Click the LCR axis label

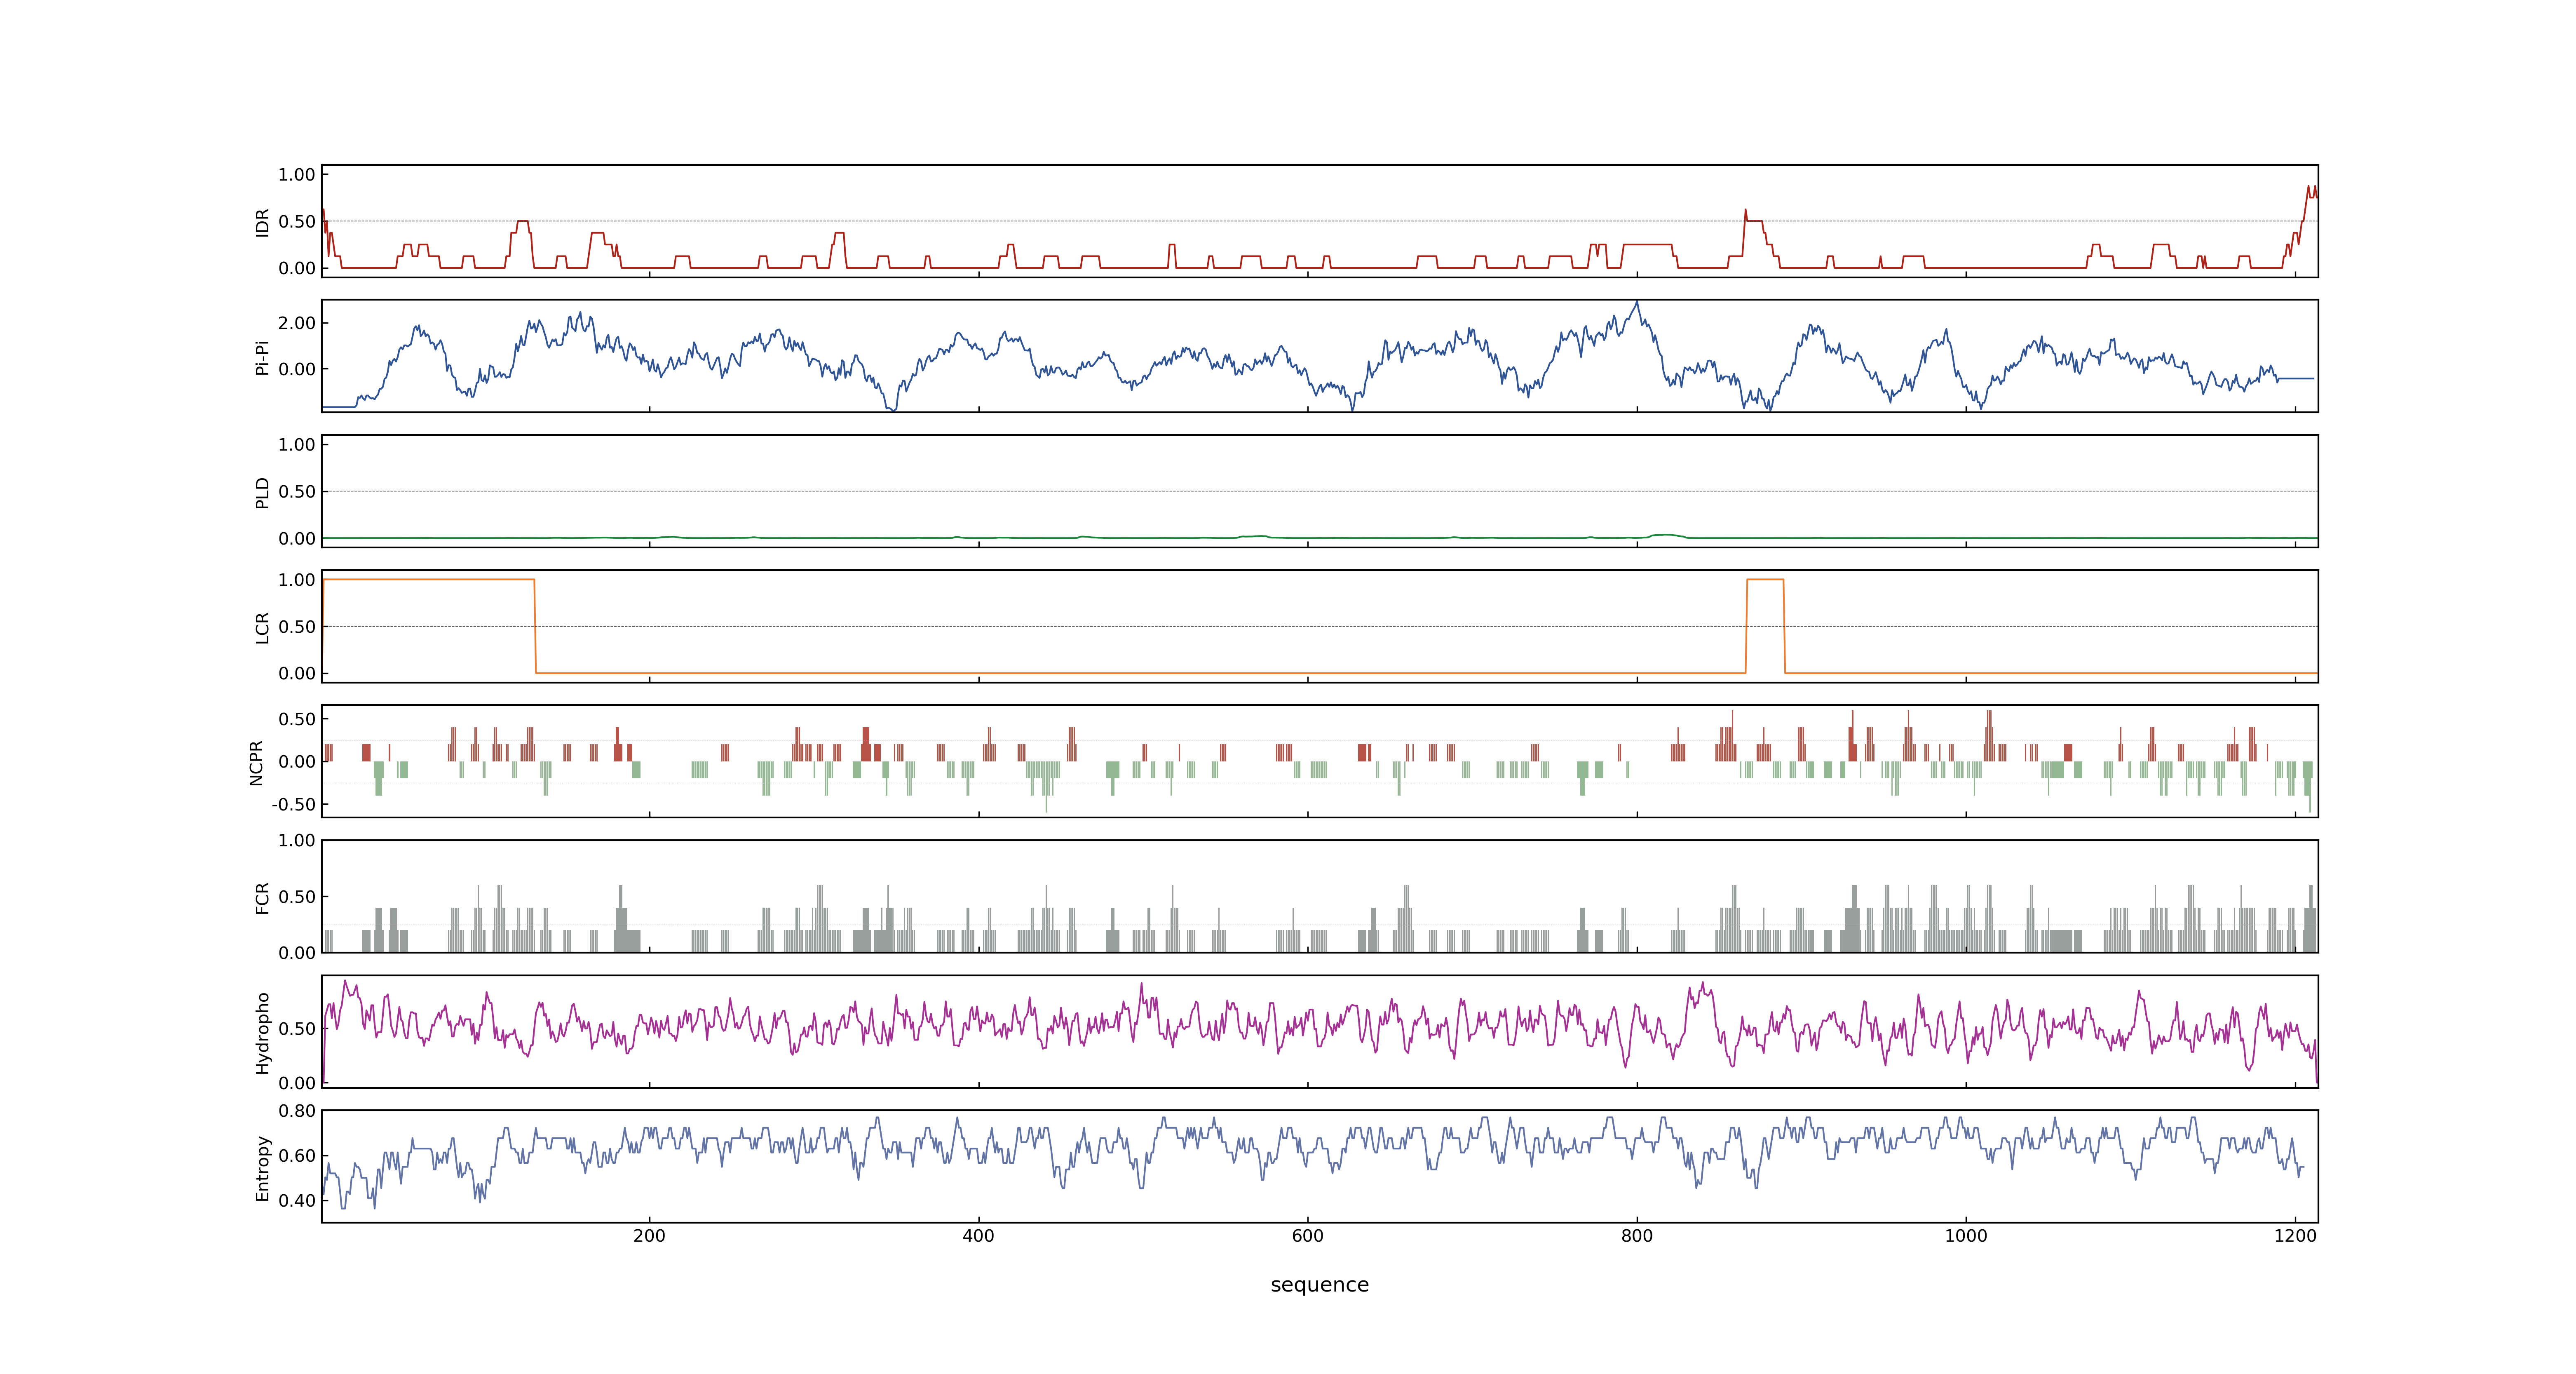pos(262,628)
